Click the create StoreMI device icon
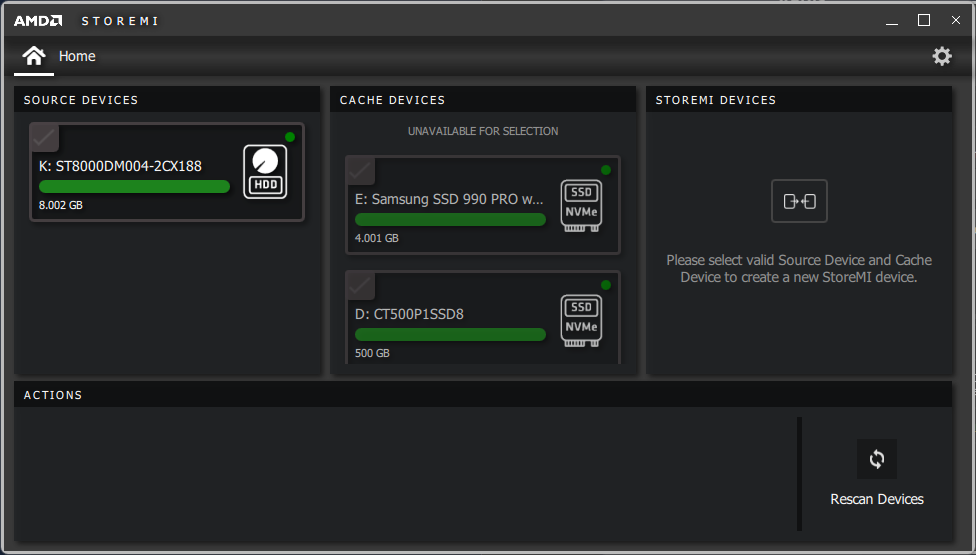The image size is (976, 555). [x=799, y=201]
